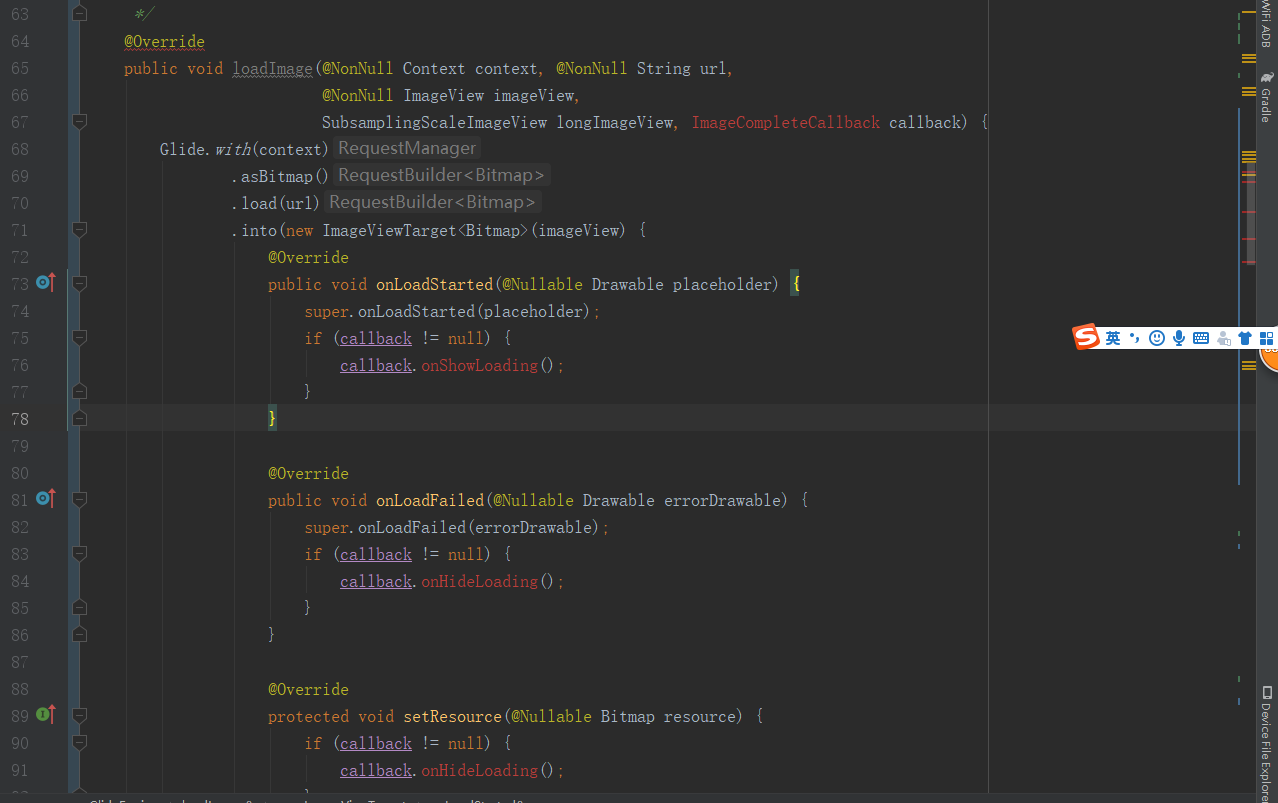
Task: Click the Gradle elephant icon
Action: click(1267, 77)
